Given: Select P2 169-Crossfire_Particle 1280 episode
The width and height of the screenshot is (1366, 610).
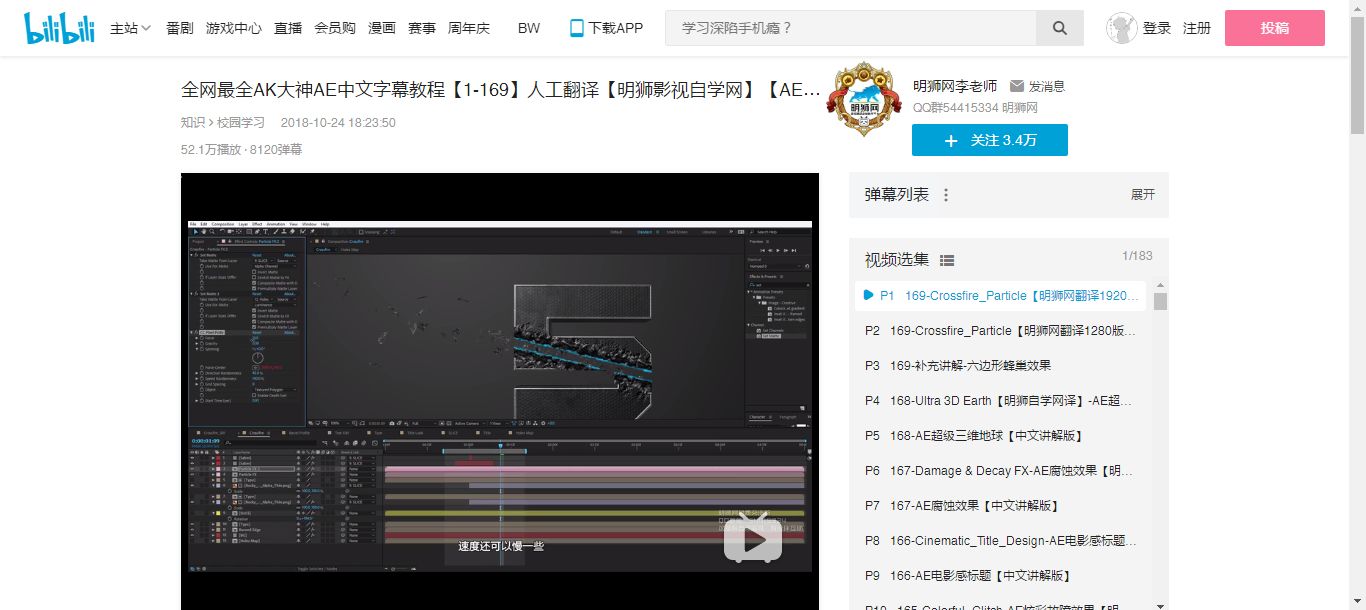Looking at the screenshot, I should pos(1001,330).
